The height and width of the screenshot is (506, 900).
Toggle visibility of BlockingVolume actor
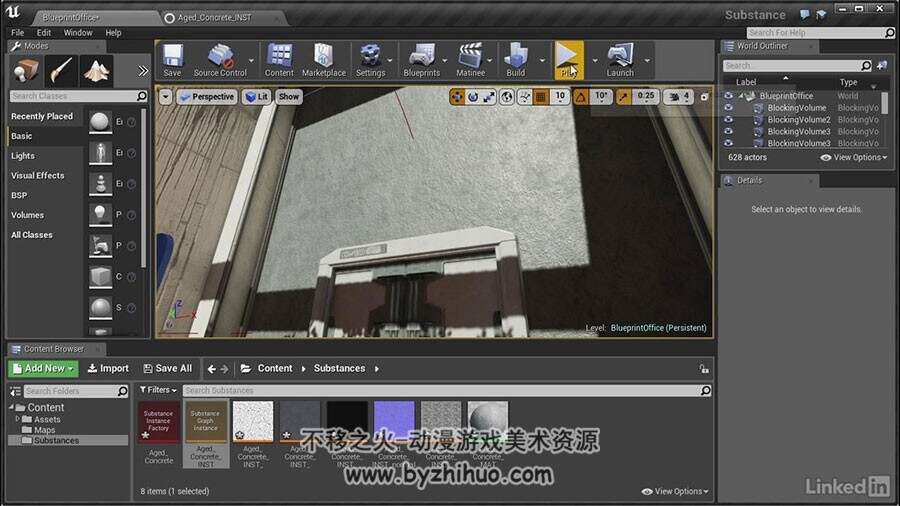pos(728,108)
